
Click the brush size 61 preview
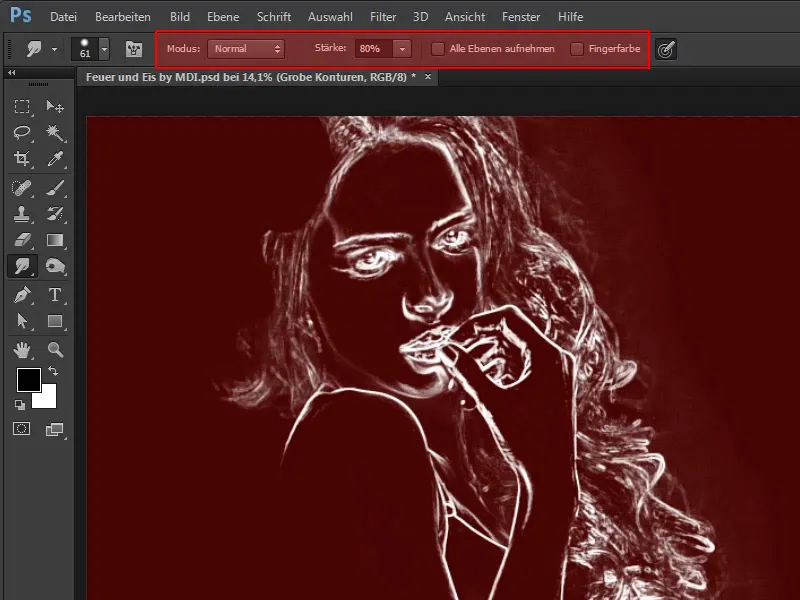coord(85,49)
